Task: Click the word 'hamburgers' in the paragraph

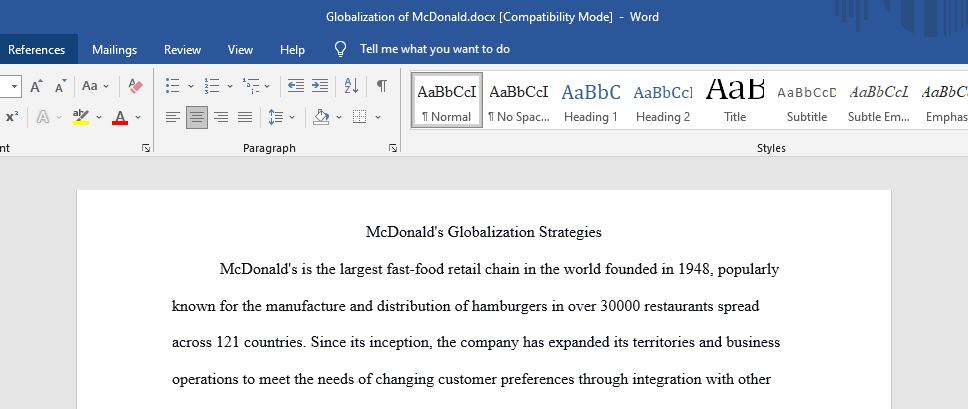Action: 510,307
